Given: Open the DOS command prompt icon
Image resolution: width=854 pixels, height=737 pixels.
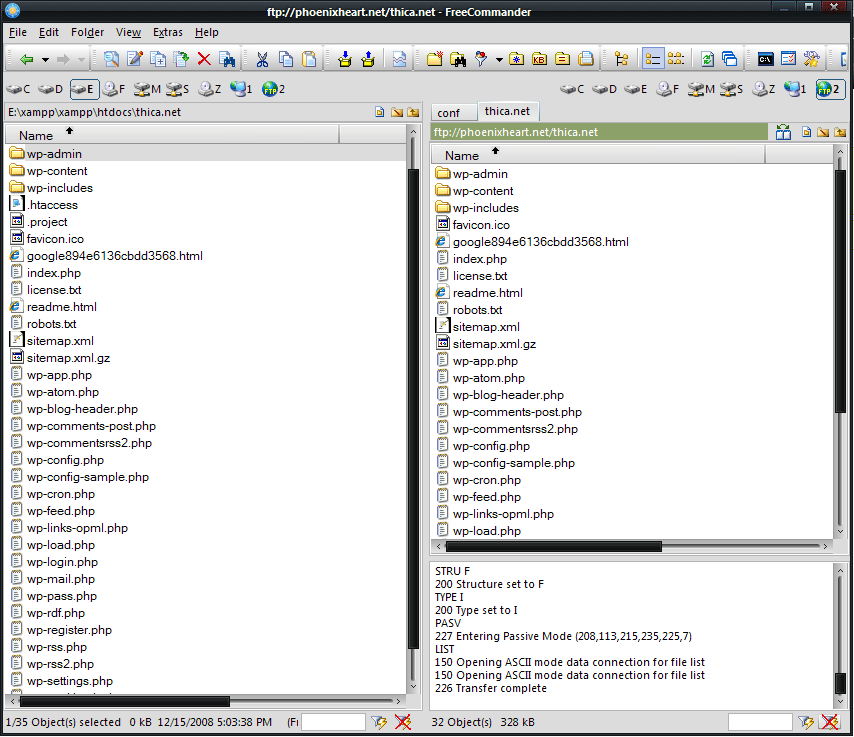Looking at the screenshot, I should tap(765, 59).
